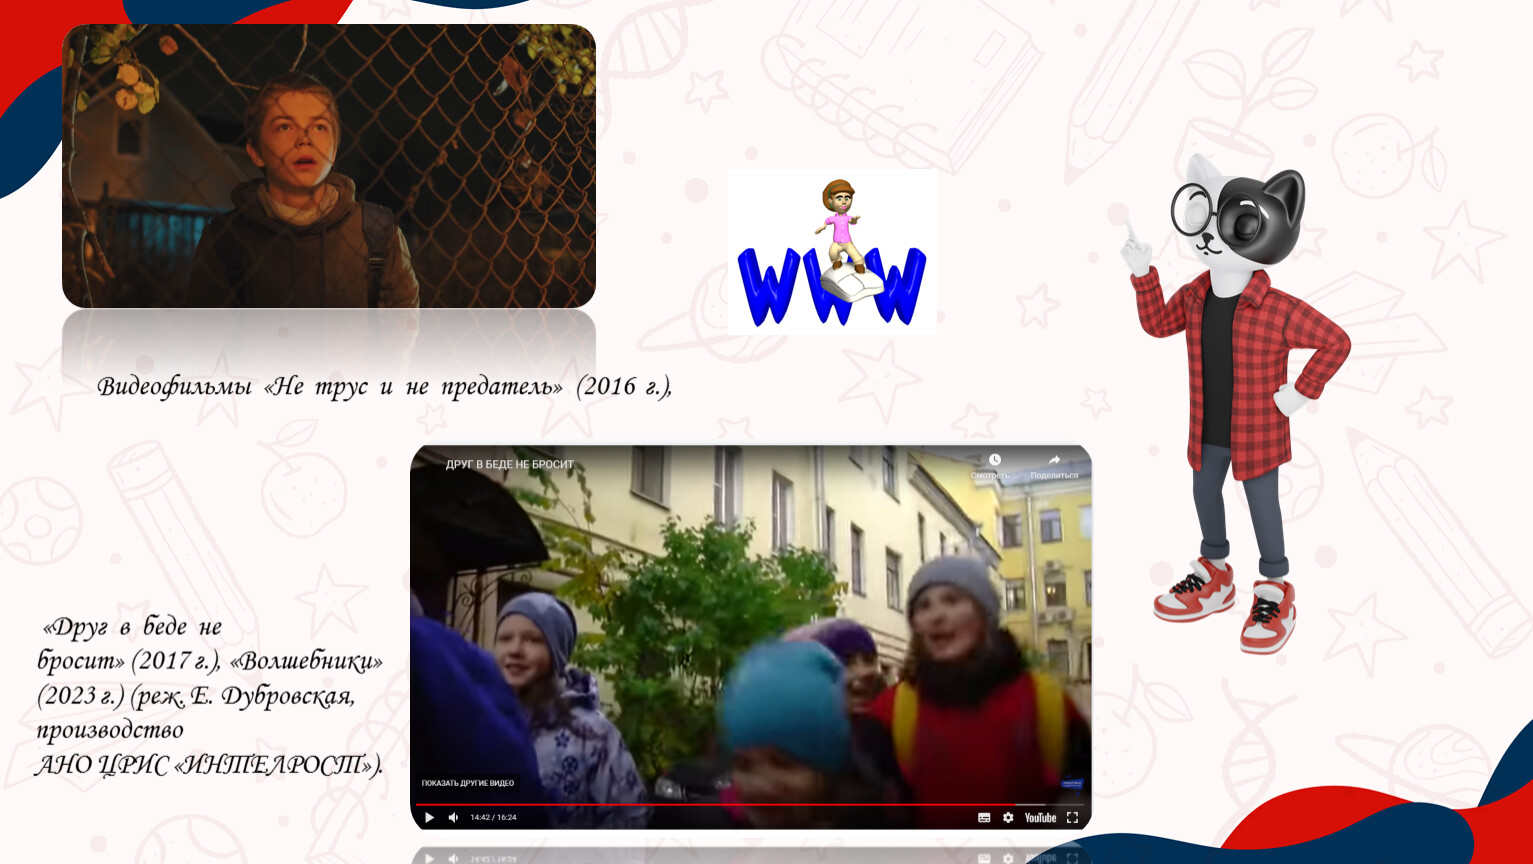Open the video on YouTube via logo
This screenshot has width=1533, height=864.
tap(1040, 818)
